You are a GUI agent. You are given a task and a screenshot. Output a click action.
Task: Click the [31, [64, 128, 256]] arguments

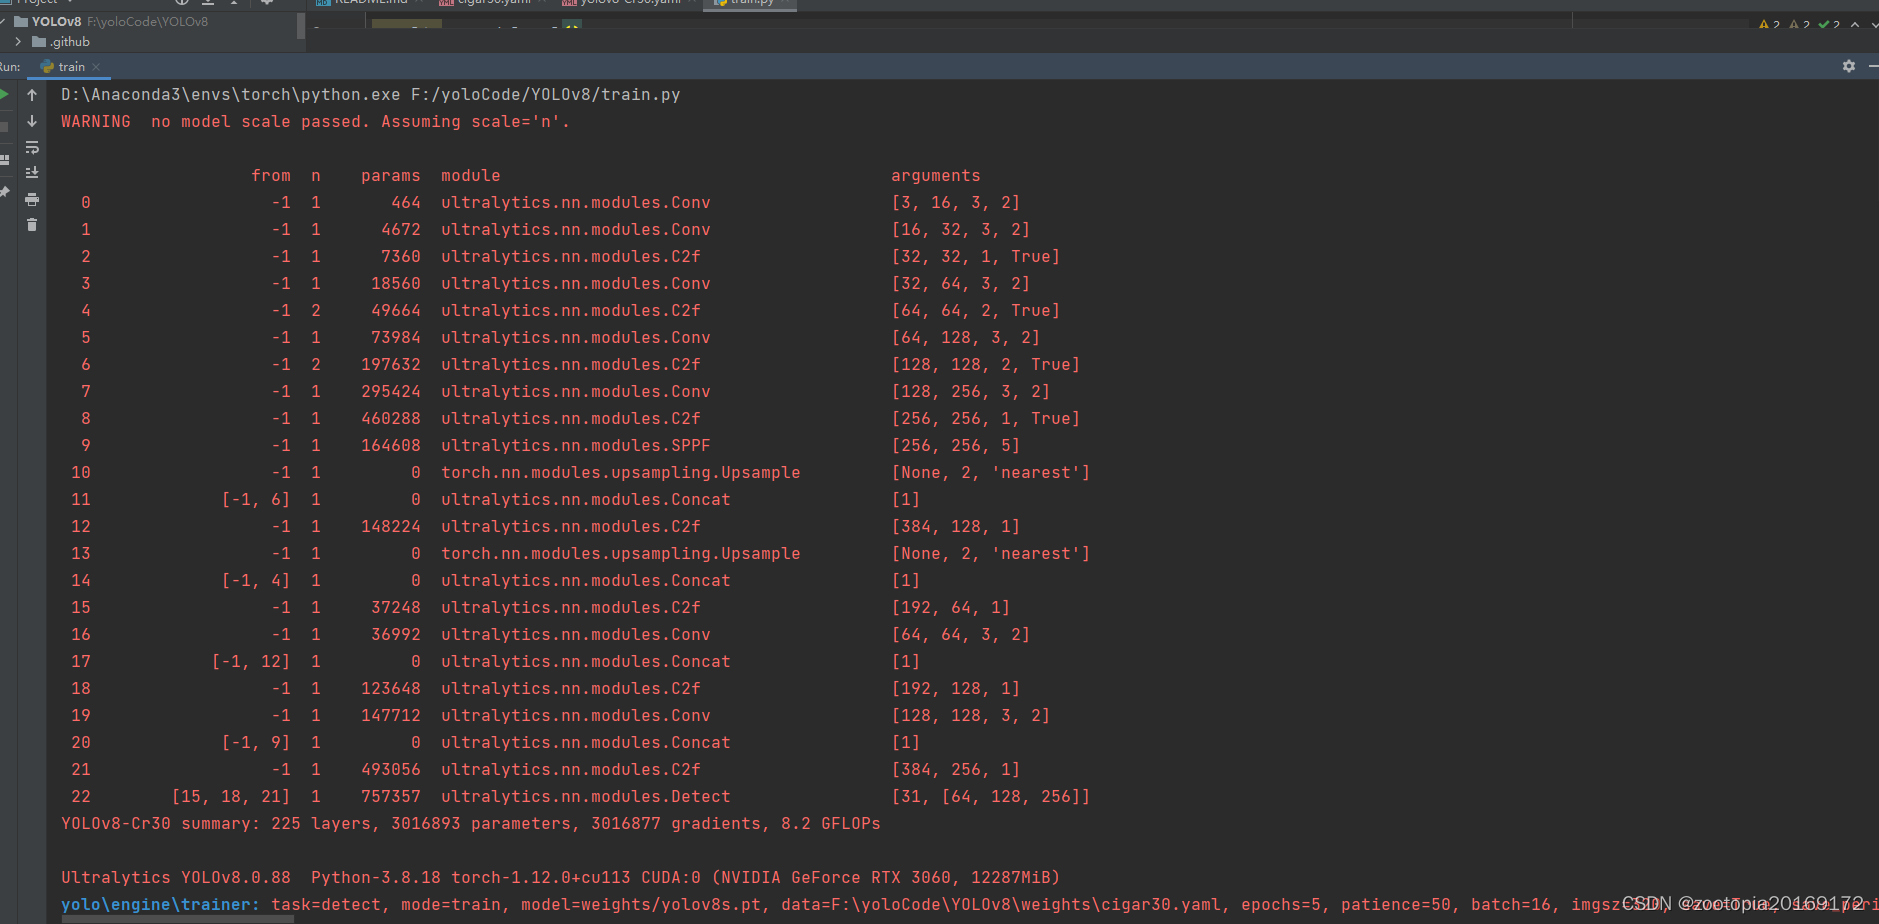pos(991,797)
